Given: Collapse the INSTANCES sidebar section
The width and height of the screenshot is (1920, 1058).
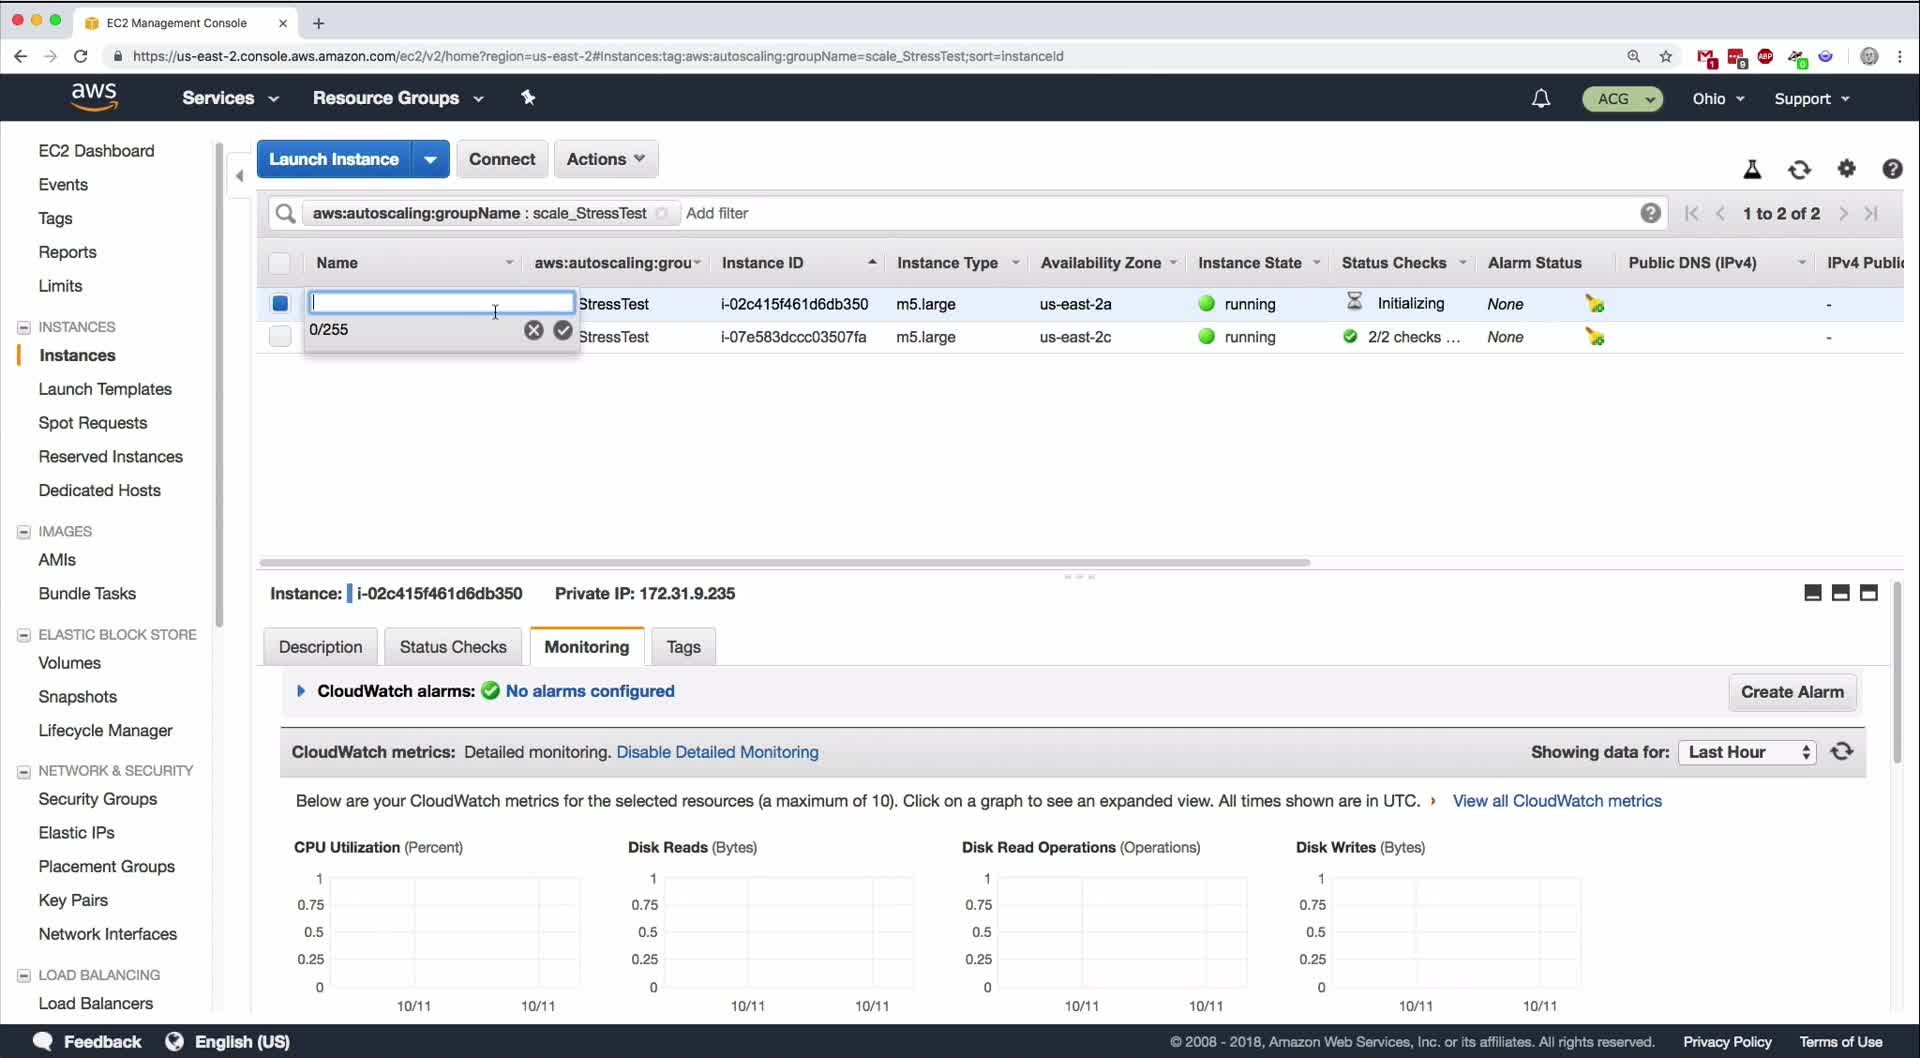Looking at the screenshot, I should [24, 327].
